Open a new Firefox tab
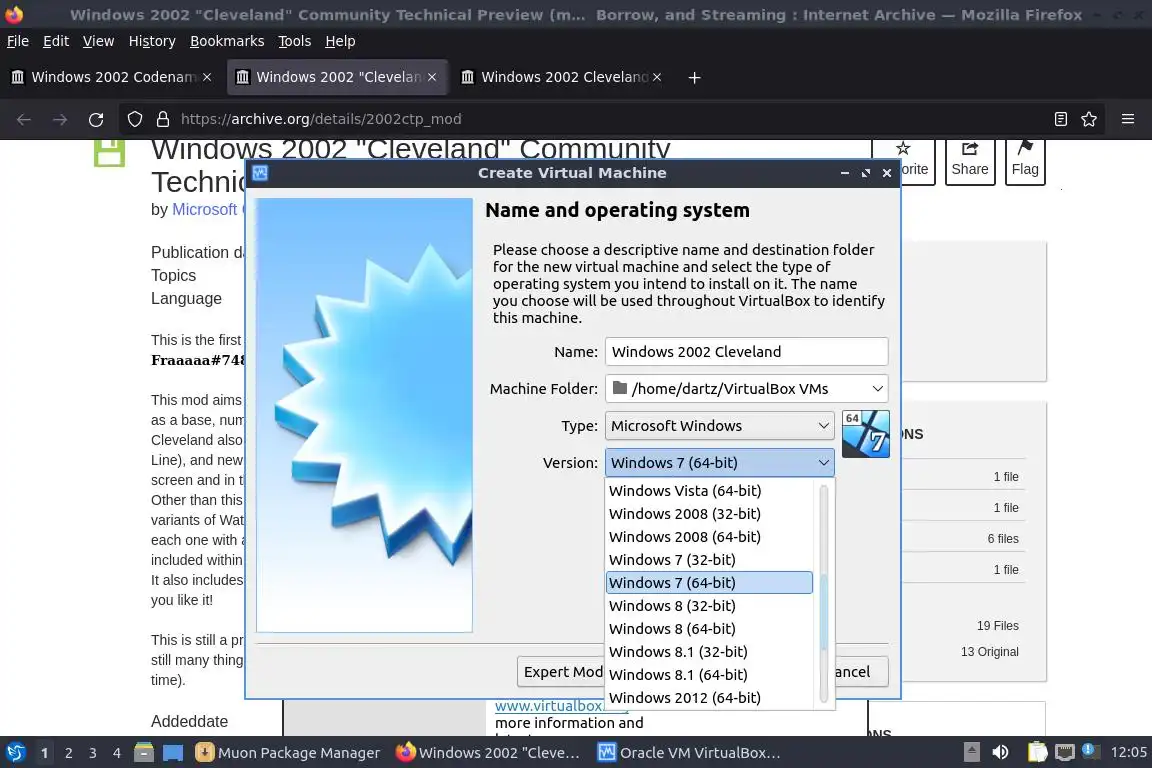 [x=694, y=77]
